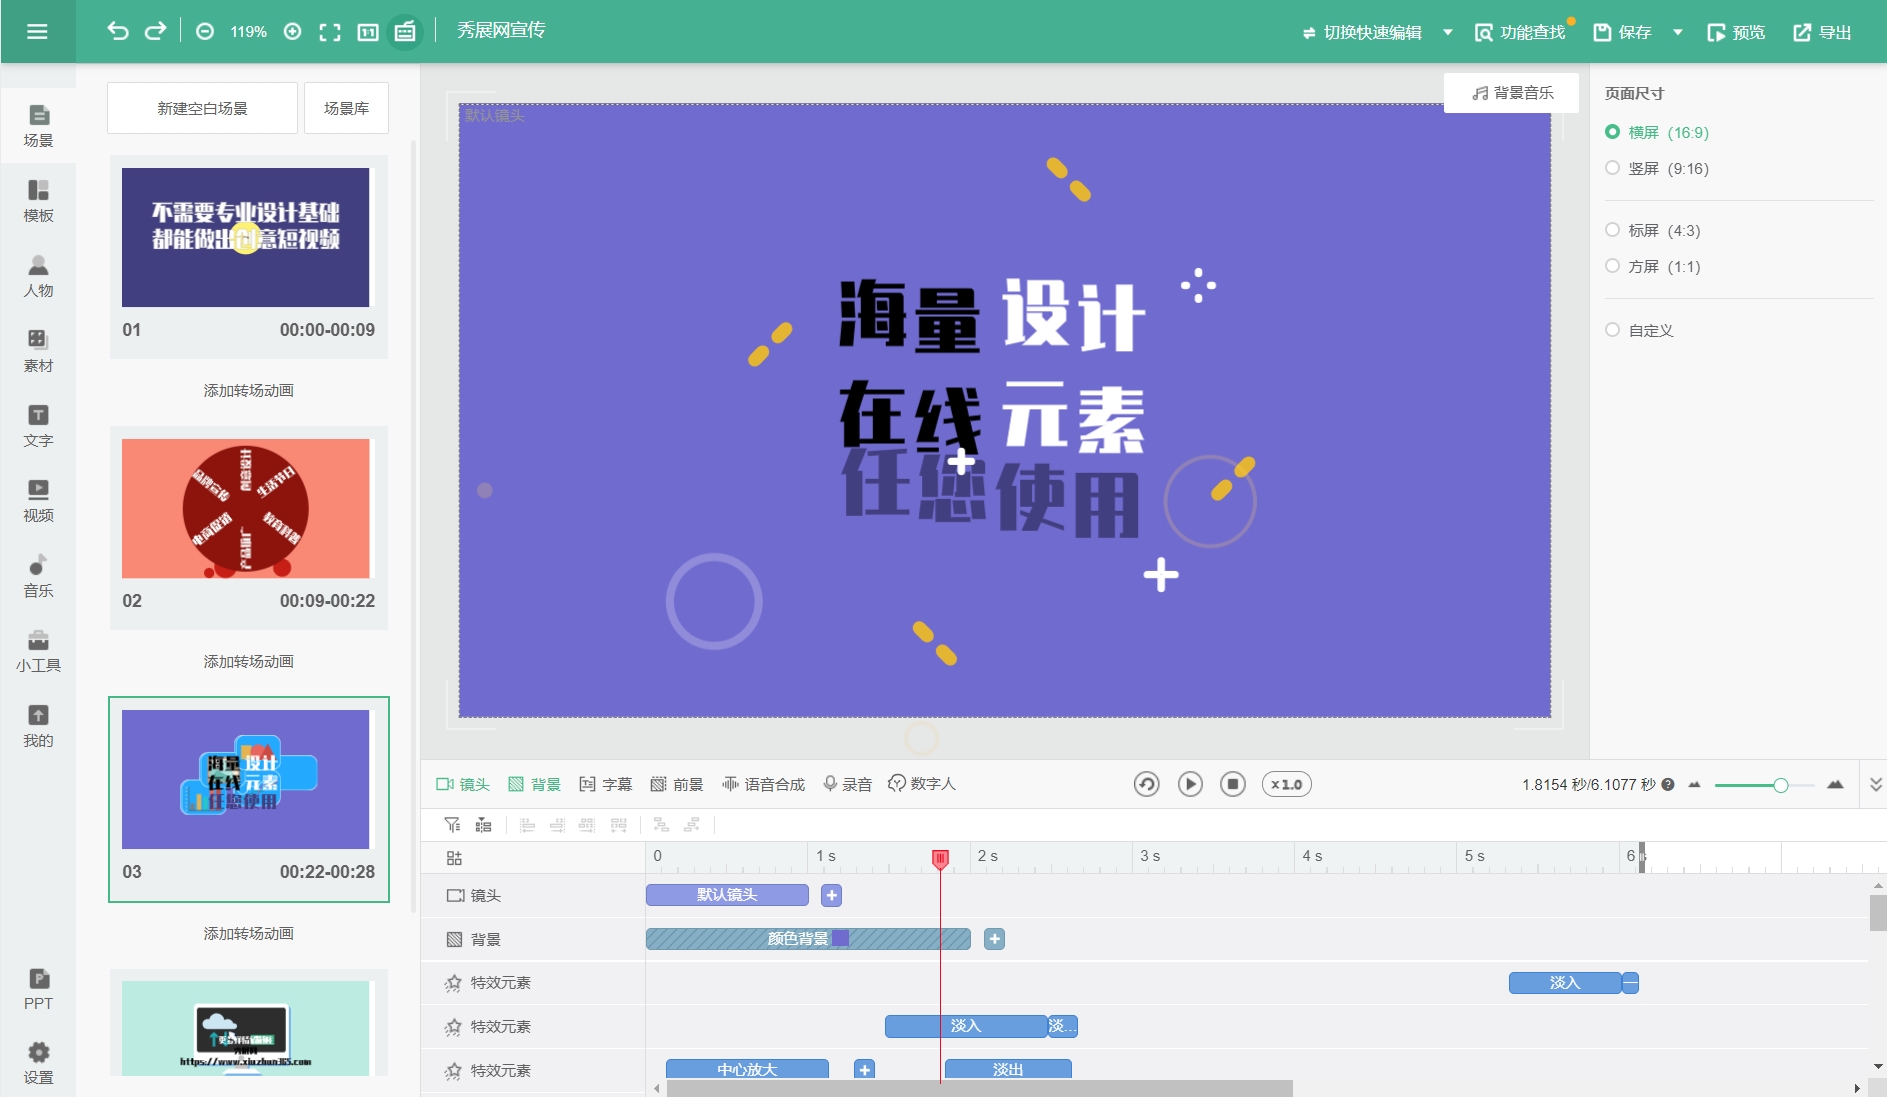1887x1097 pixels.
Task: Switch to the 字幕 subtitle tab
Action: click(x=606, y=784)
